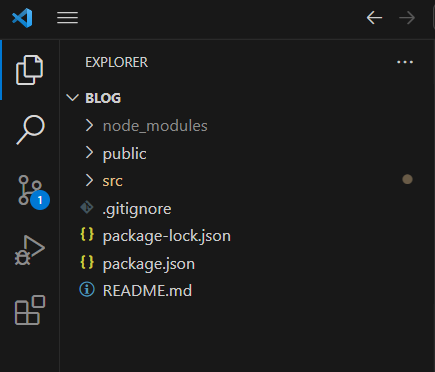The height and width of the screenshot is (372, 435).
Task: Open the .gitignore file
Action: (137, 209)
